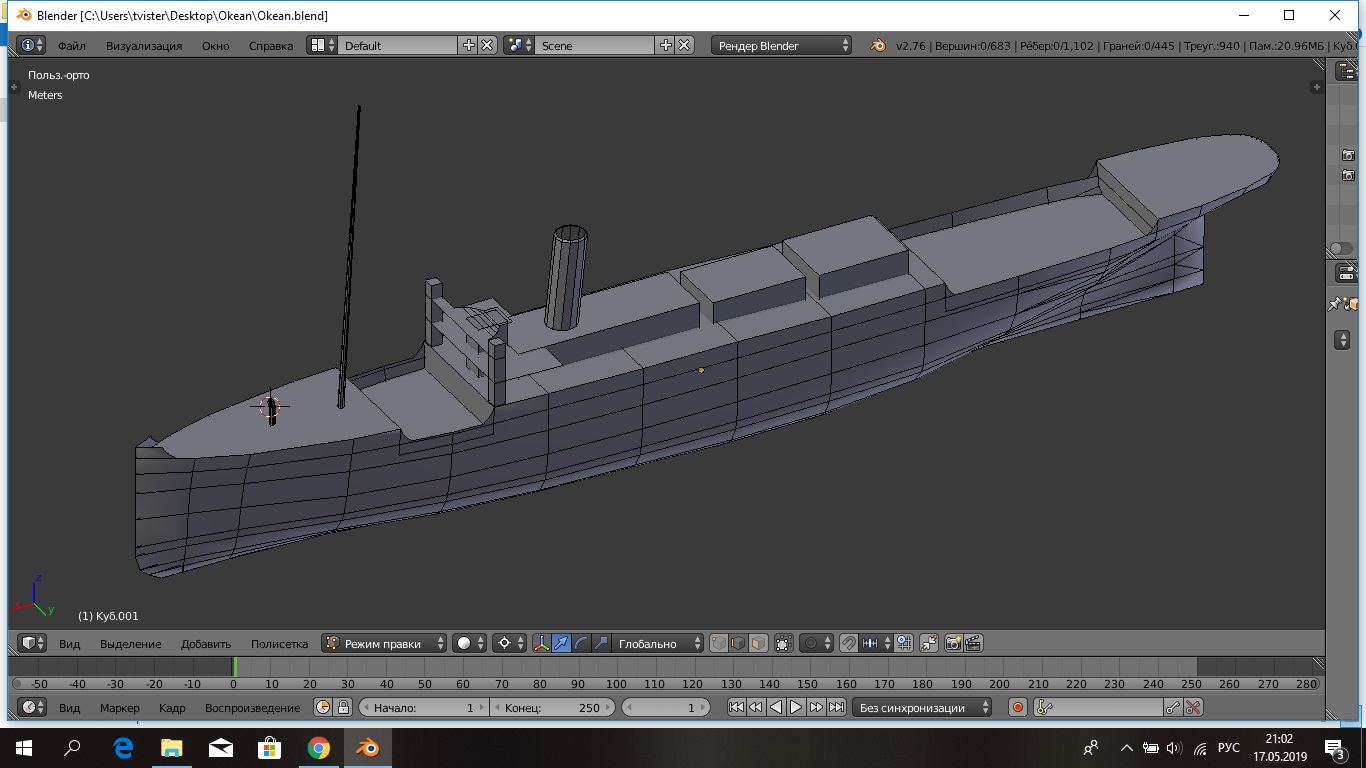Click the delete keyframe icon in timeline
The width and height of the screenshot is (1366, 768).
[x=1193, y=708]
